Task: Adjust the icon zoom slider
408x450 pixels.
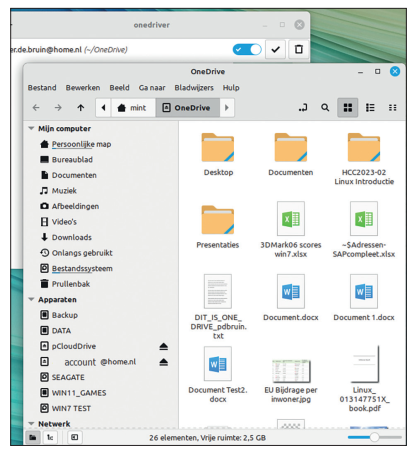Action: click(x=374, y=437)
